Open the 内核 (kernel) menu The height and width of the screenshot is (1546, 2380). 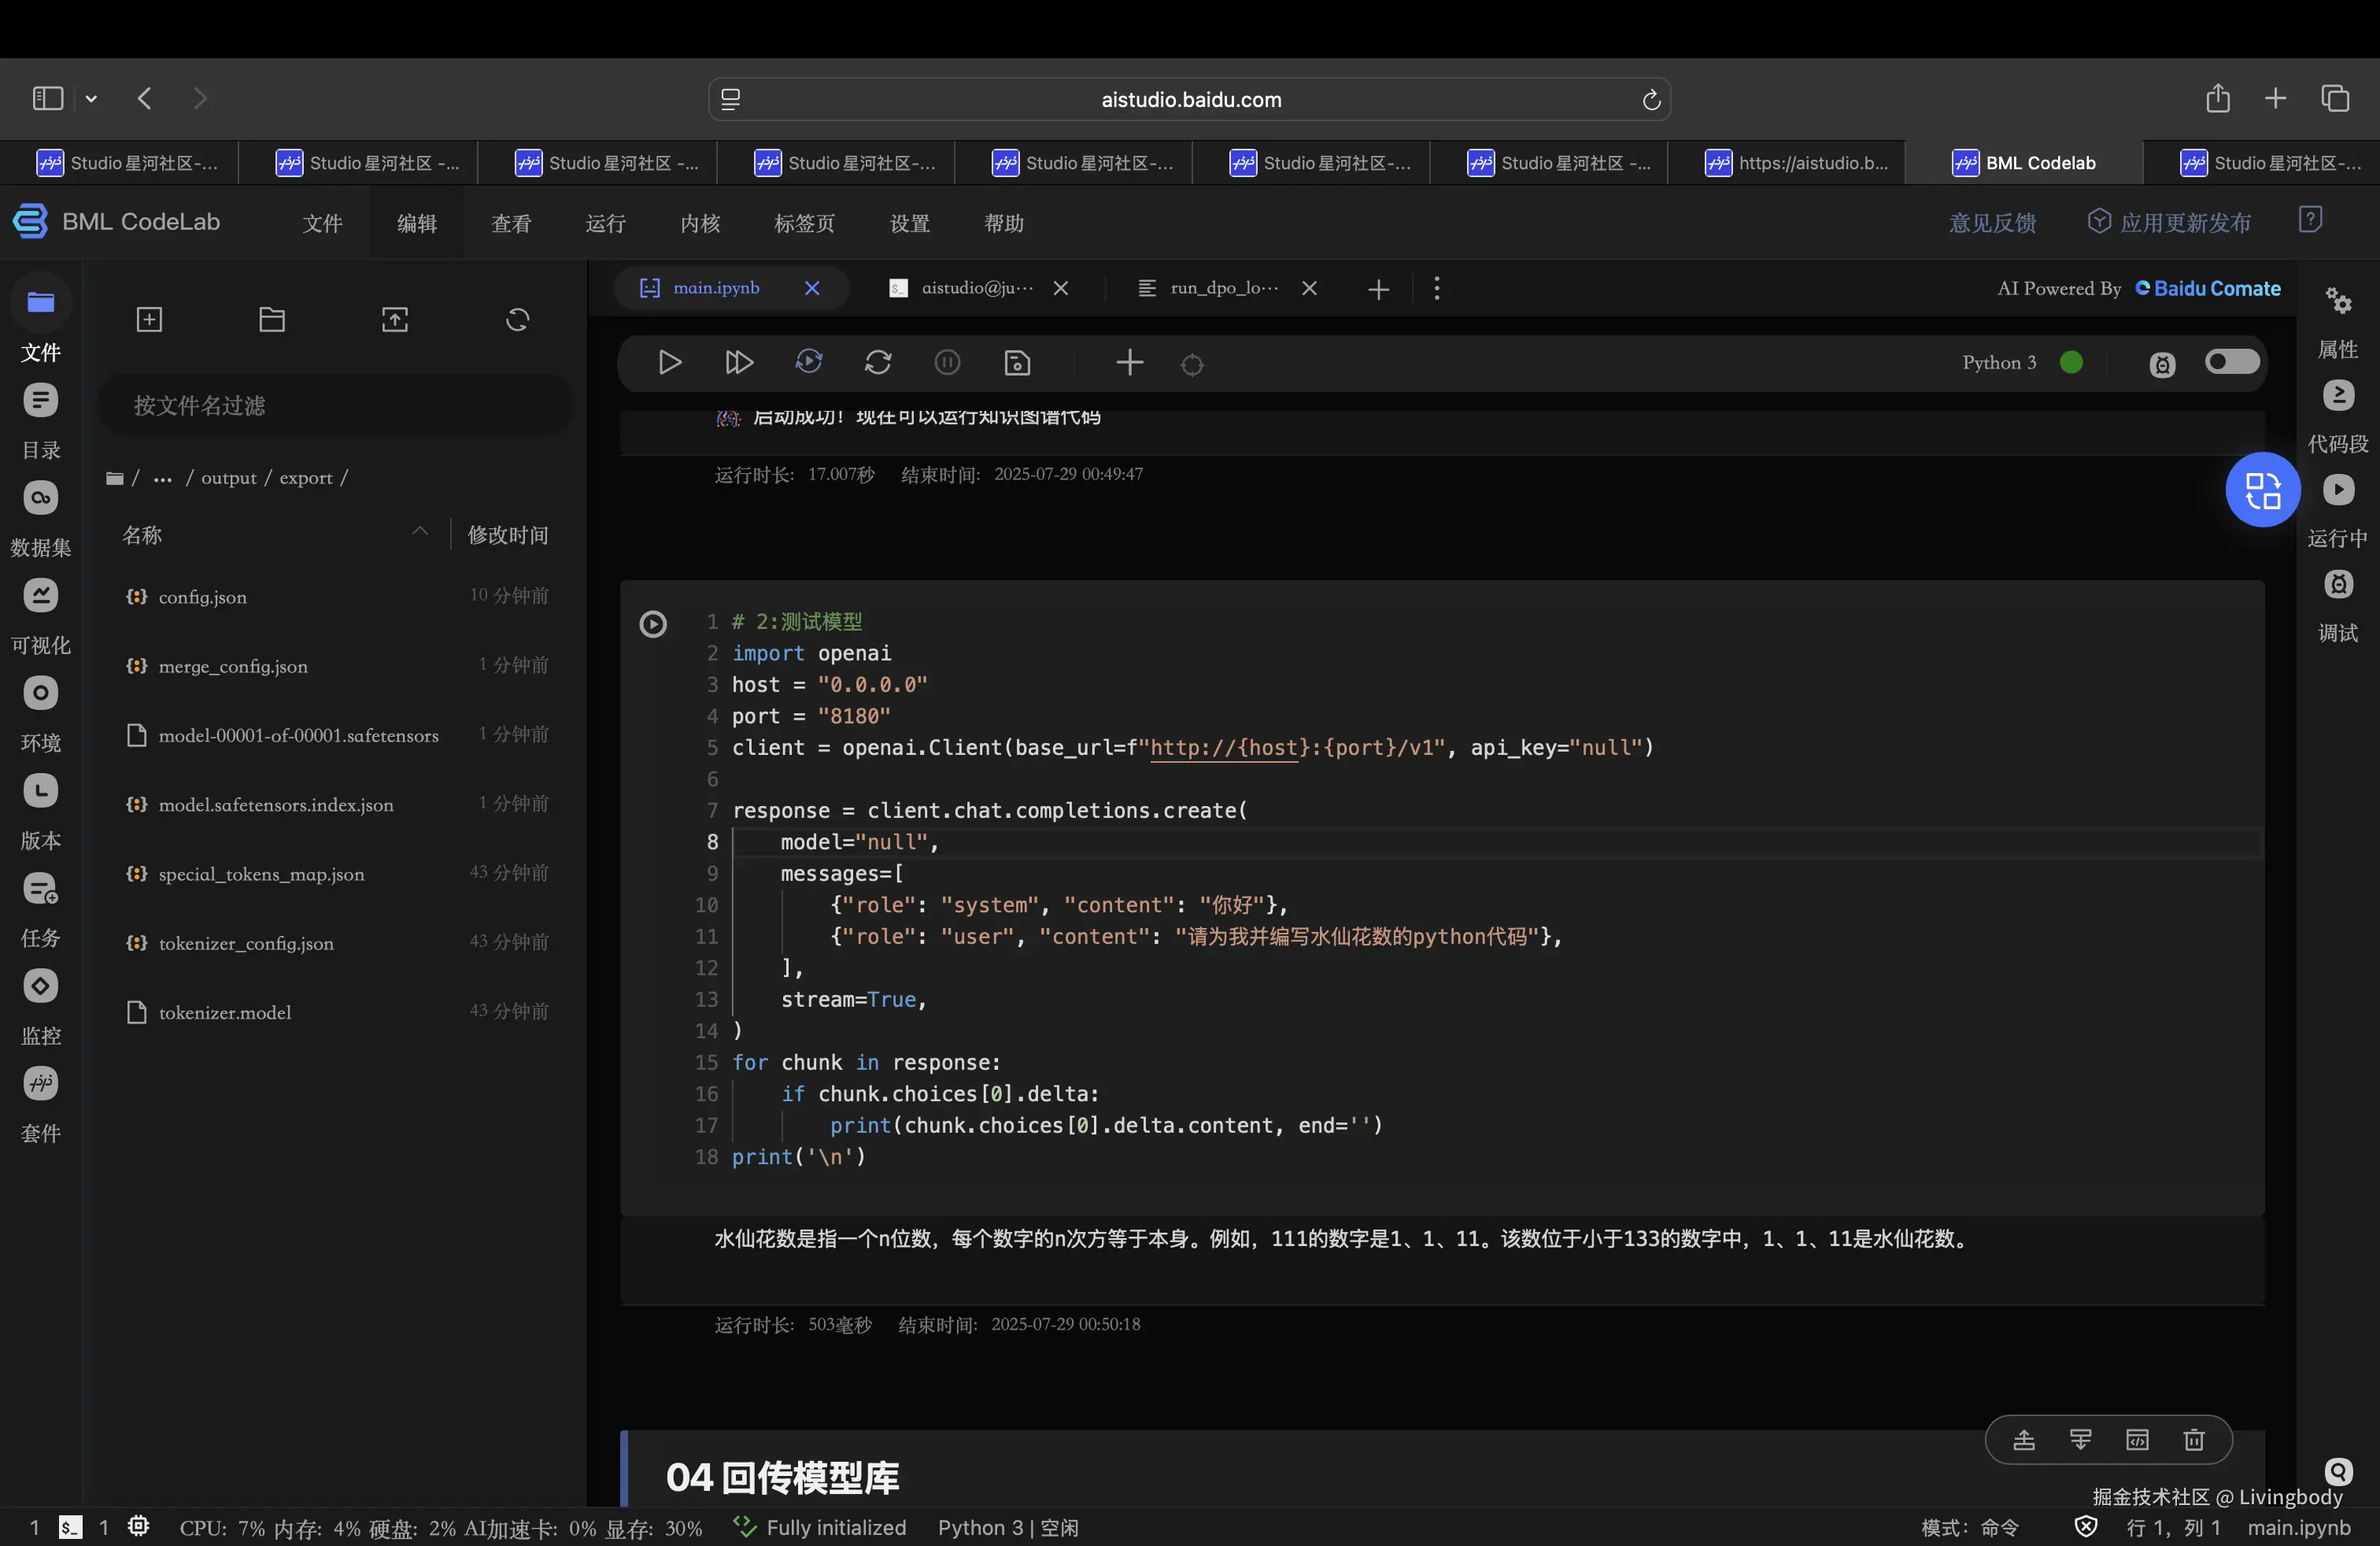coord(699,223)
